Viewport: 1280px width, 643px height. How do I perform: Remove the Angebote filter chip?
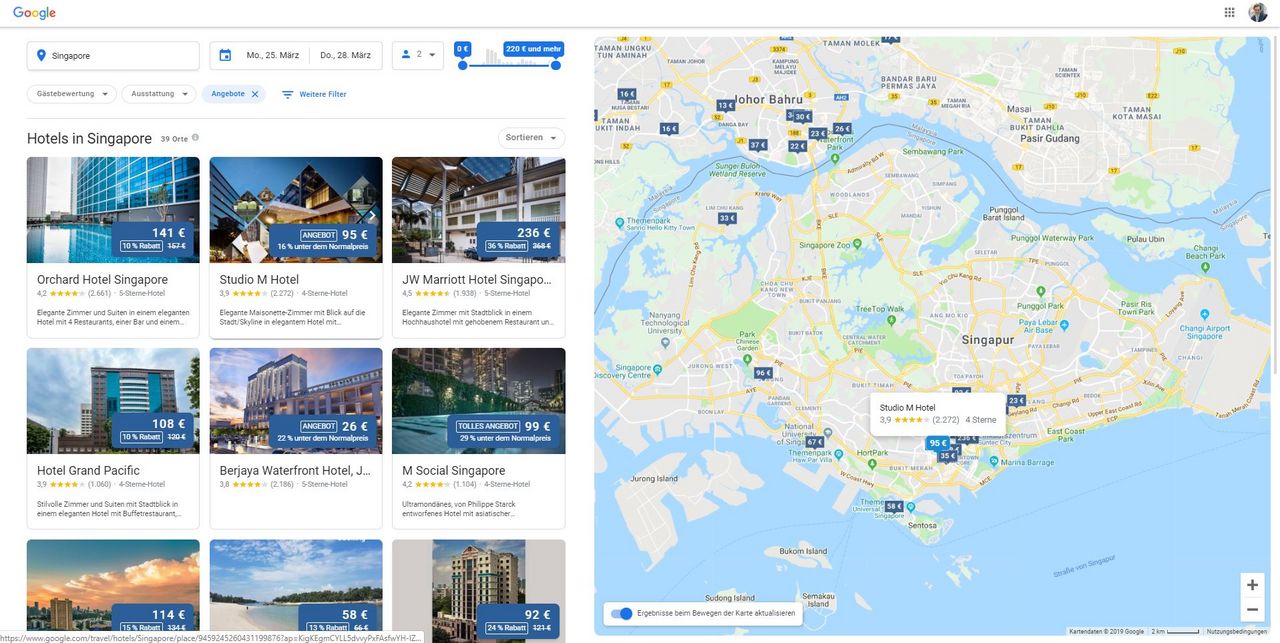pyautogui.click(x=255, y=94)
